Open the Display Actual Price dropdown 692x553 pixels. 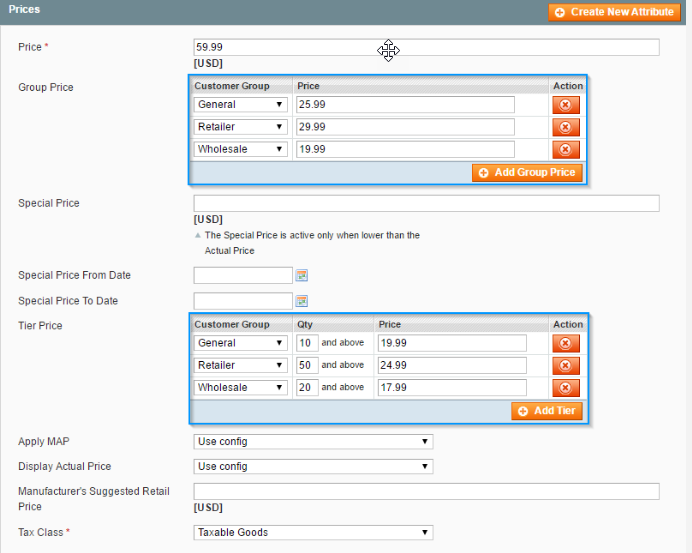[313, 466]
